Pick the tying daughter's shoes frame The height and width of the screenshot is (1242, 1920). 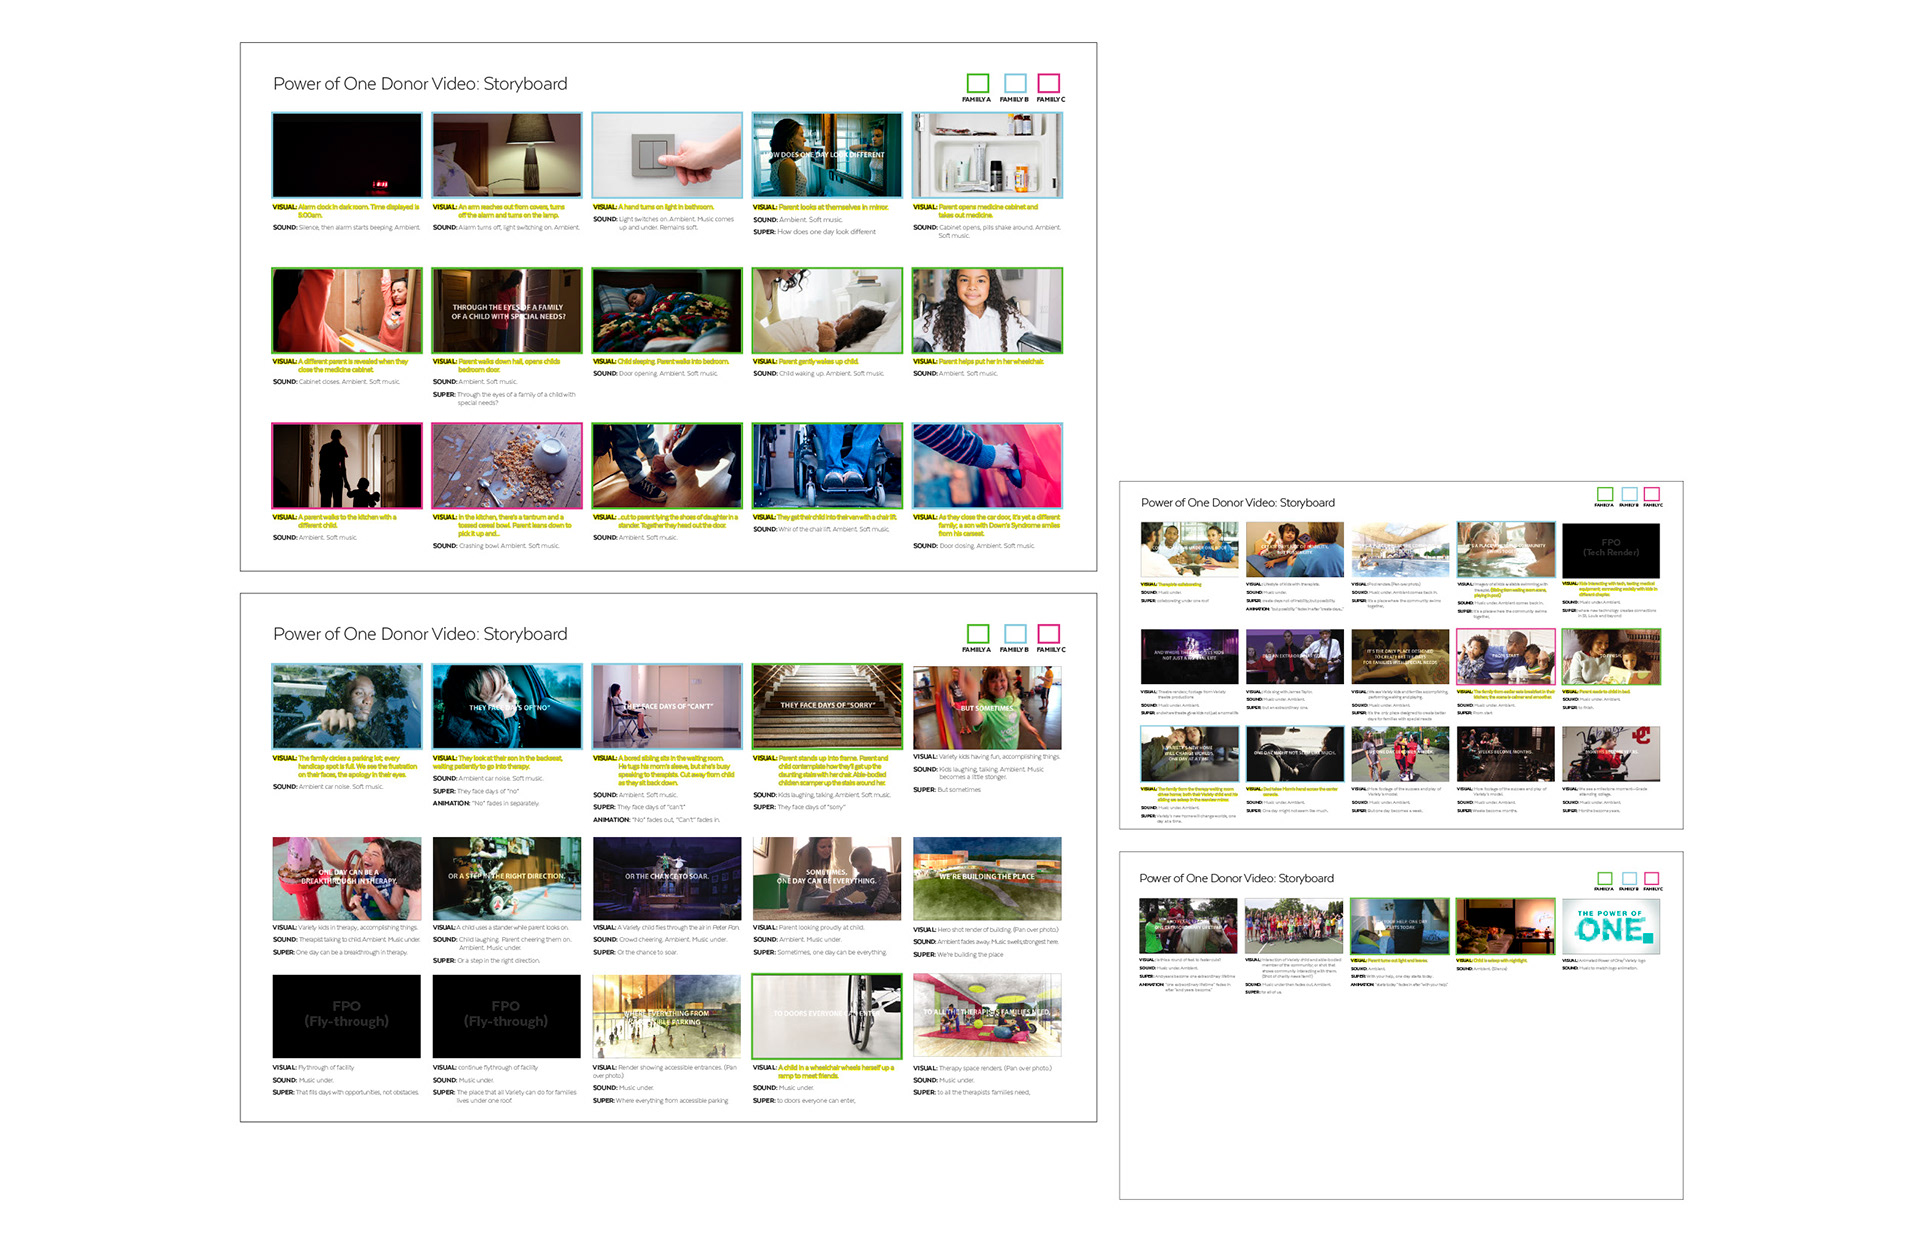(x=667, y=465)
